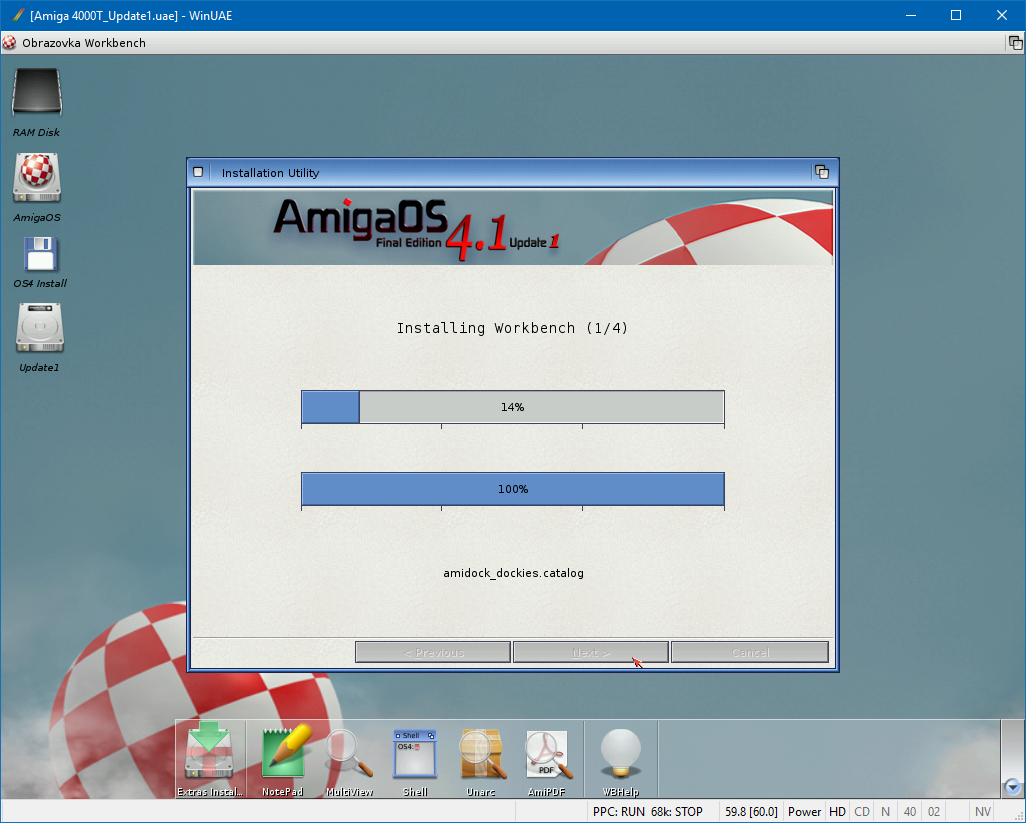Open the Update1 disk icon
The height and width of the screenshot is (823, 1026).
[x=40, y=329]
